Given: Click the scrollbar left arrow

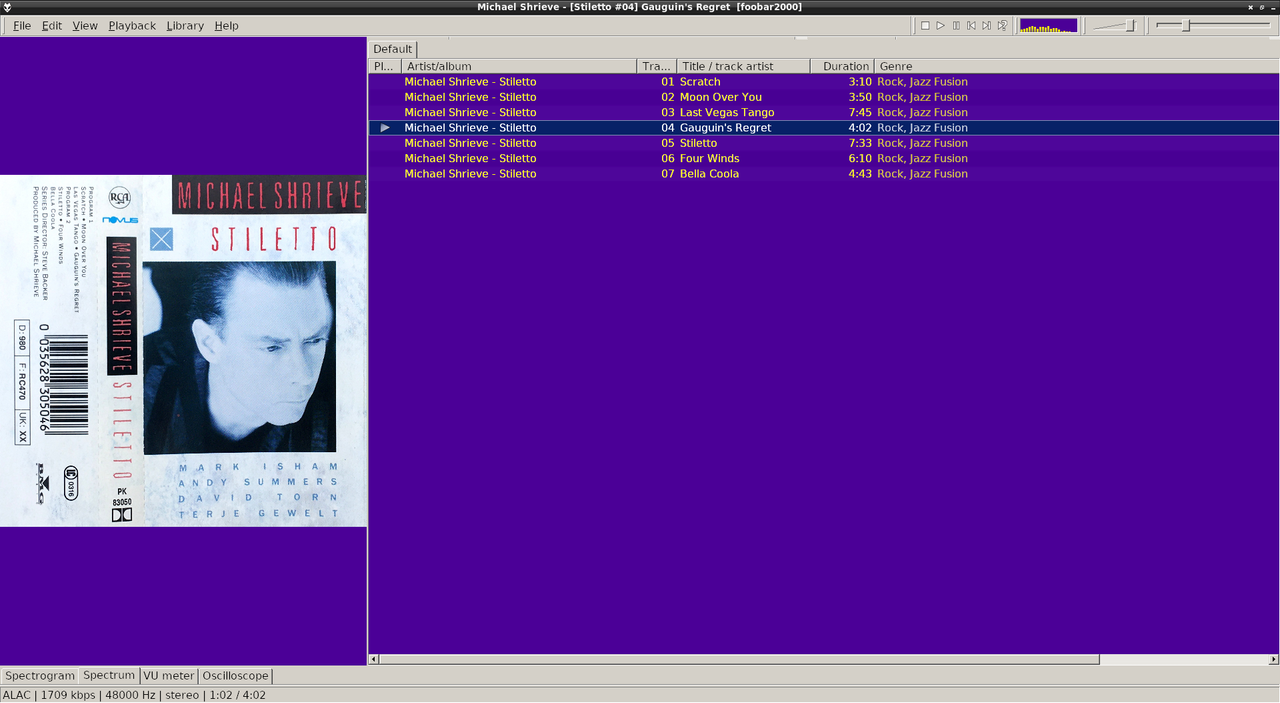Looking at the screenshot, I should pyautogui.click(x=374, y=659).
